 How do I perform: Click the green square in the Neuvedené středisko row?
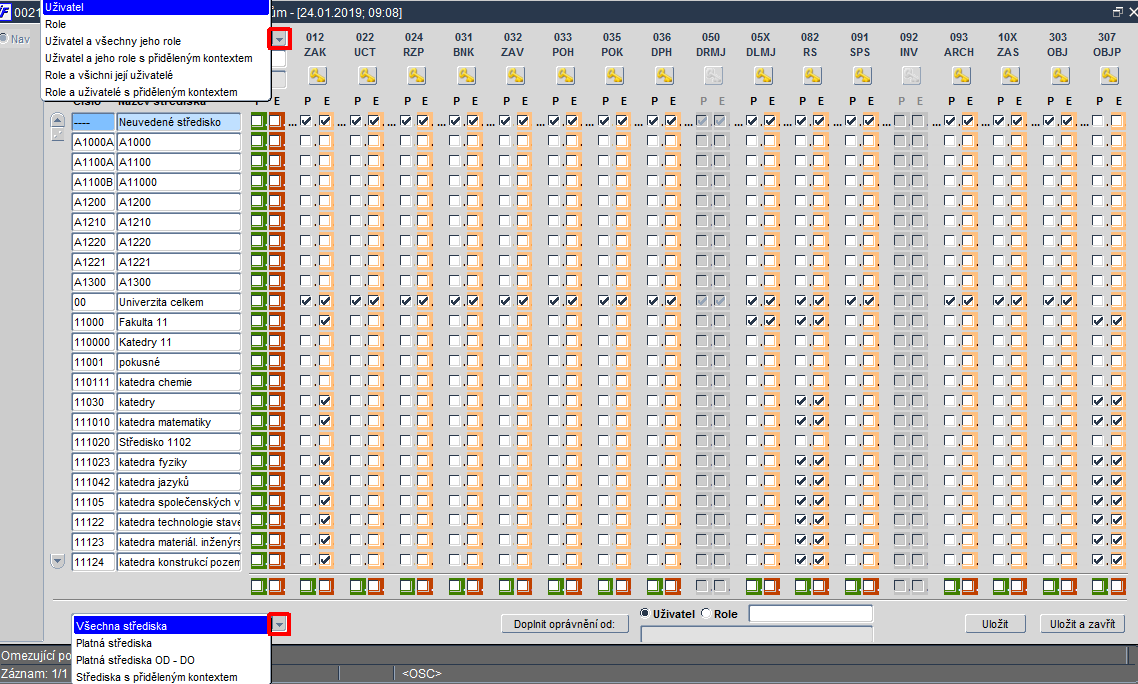258,121
